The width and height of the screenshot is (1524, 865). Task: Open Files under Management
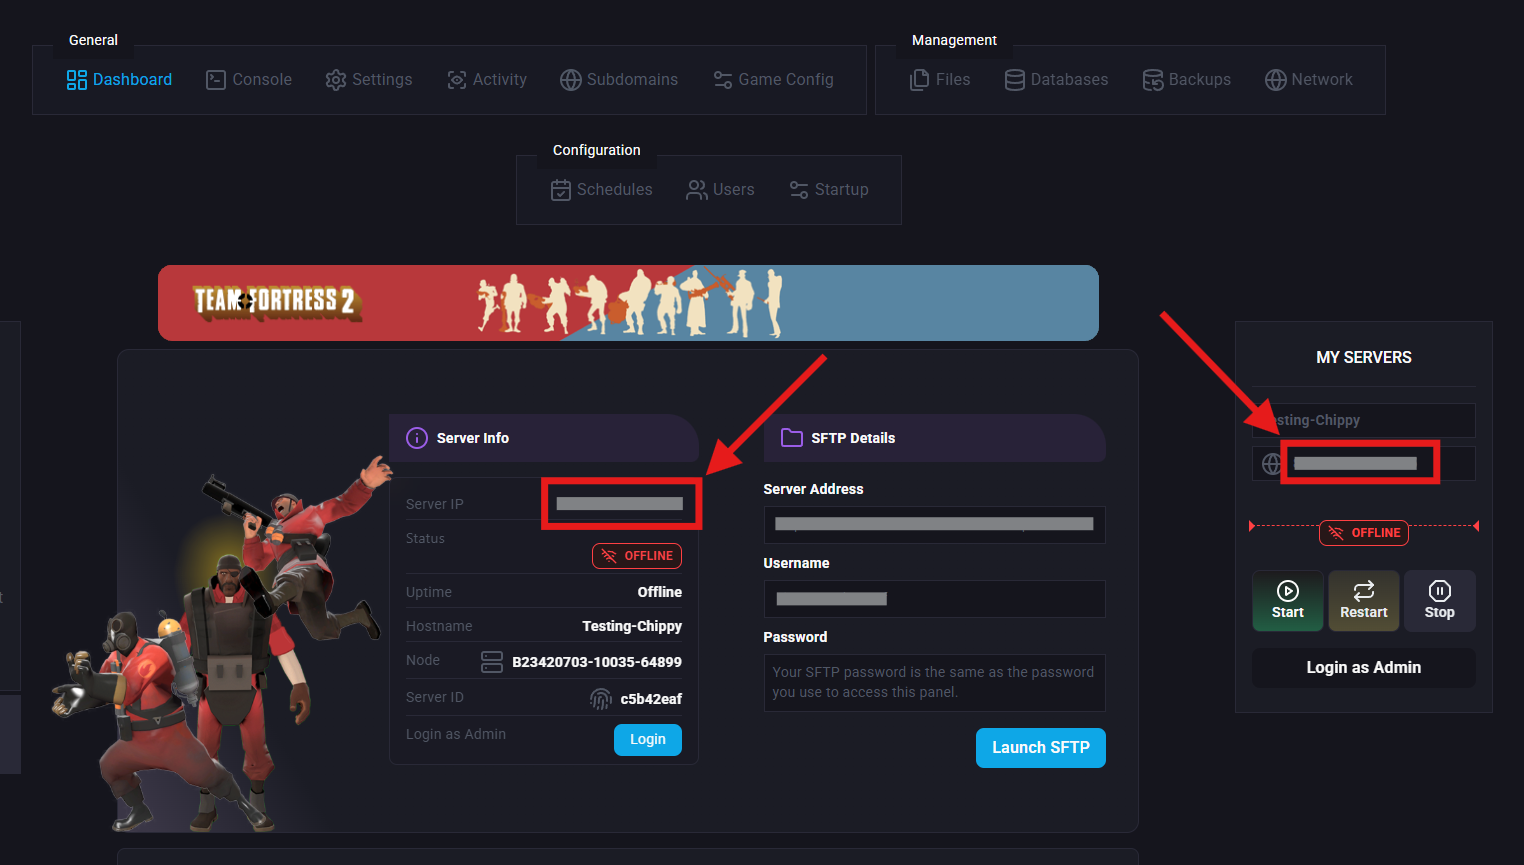(940, 80)
